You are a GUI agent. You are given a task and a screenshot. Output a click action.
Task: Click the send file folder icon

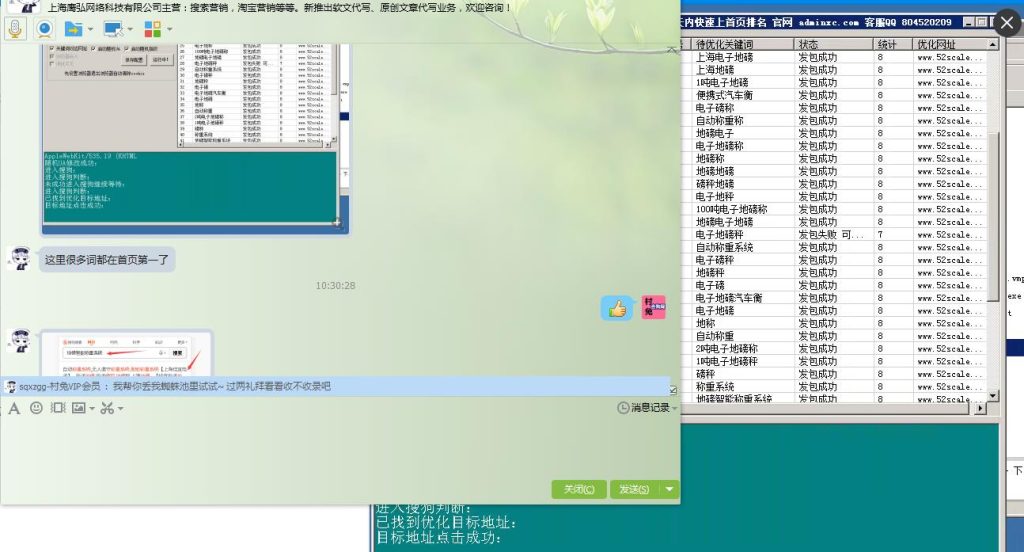click(x=73, y=29)
